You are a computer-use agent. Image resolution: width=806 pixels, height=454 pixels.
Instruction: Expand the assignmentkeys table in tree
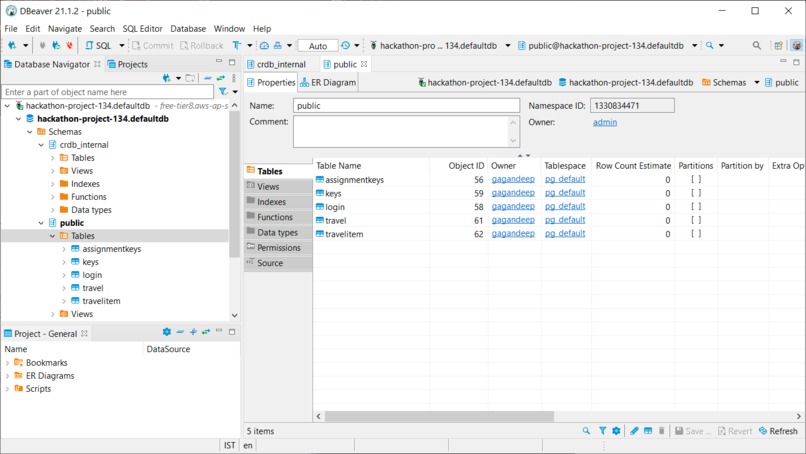[64, 249]
